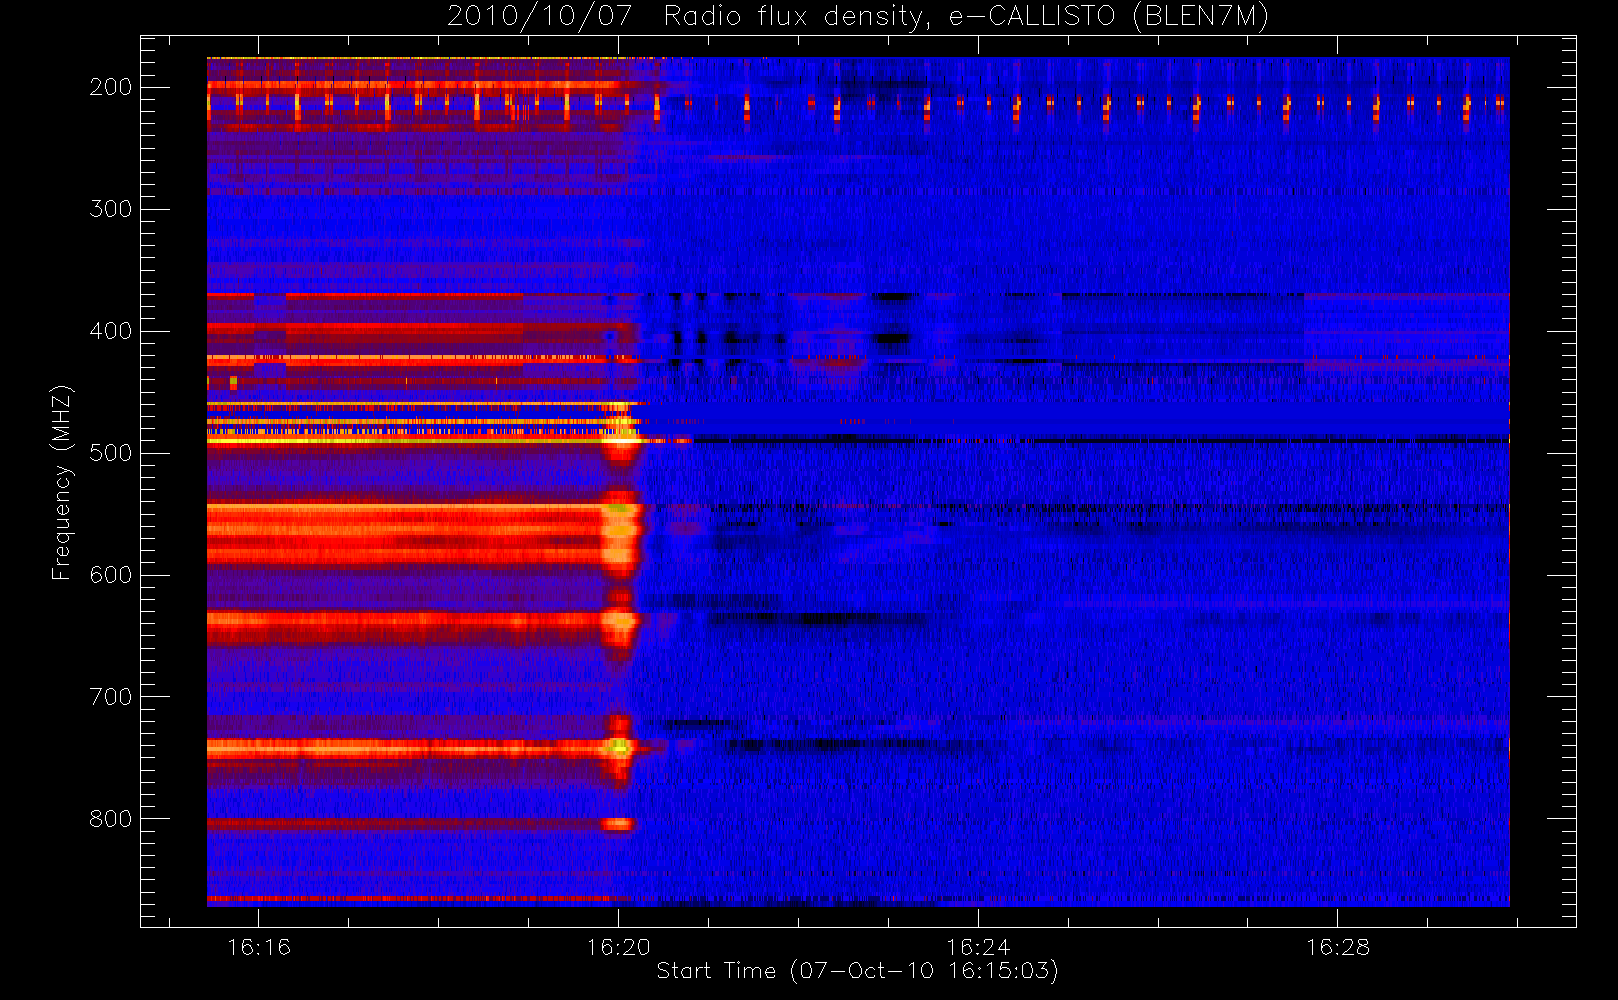The width and height of the screenshot is (1618, 1000).
Task: Click the 16:24 time tick label
Action: point(978,947)
